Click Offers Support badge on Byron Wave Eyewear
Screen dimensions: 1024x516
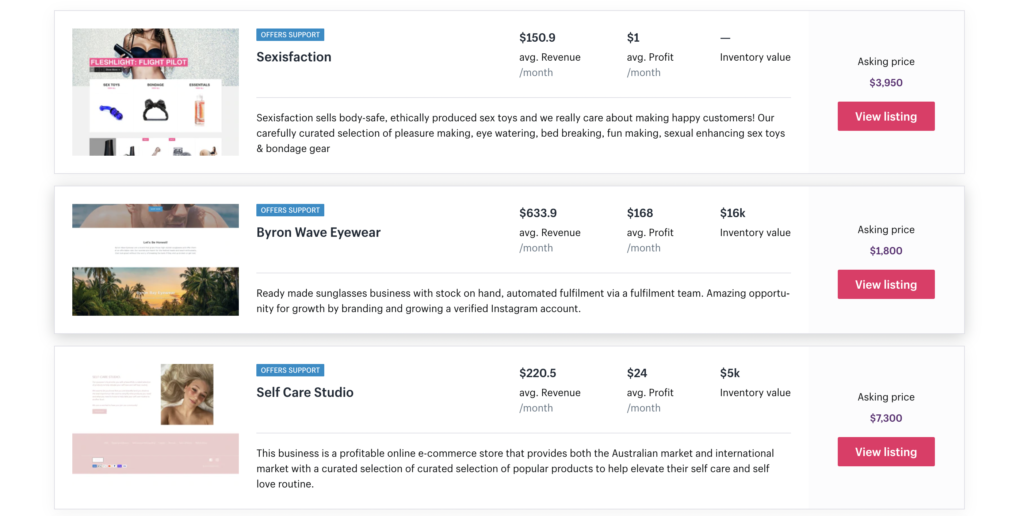coord(290,210)
